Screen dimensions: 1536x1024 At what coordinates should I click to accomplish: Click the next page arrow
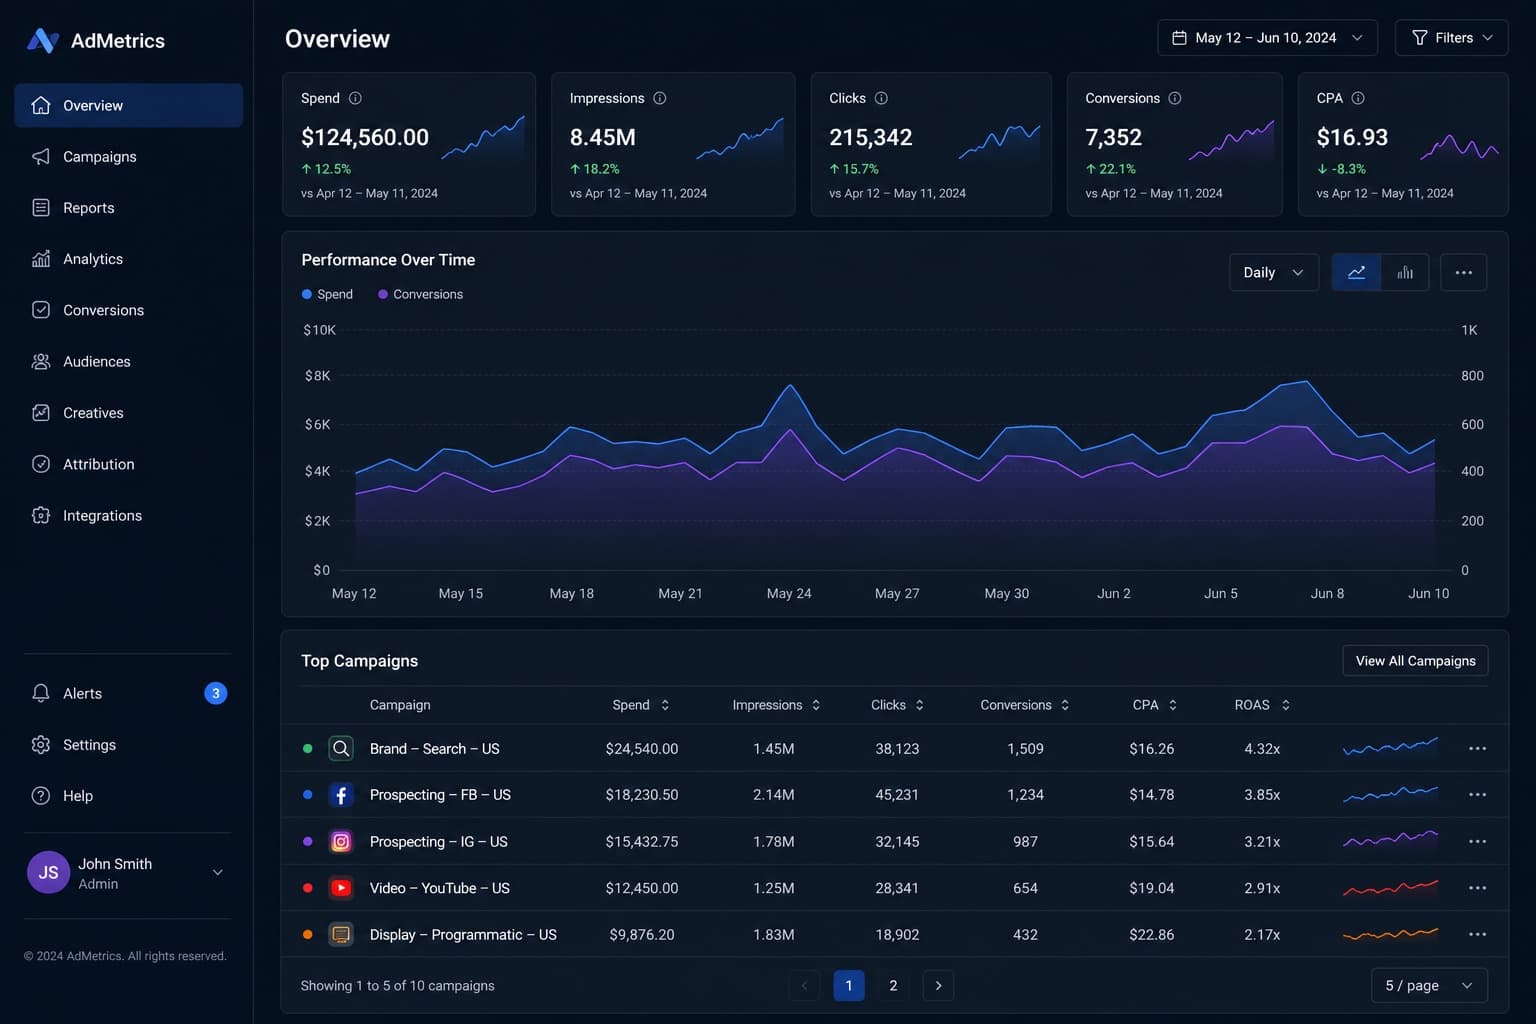pos(938,985)
